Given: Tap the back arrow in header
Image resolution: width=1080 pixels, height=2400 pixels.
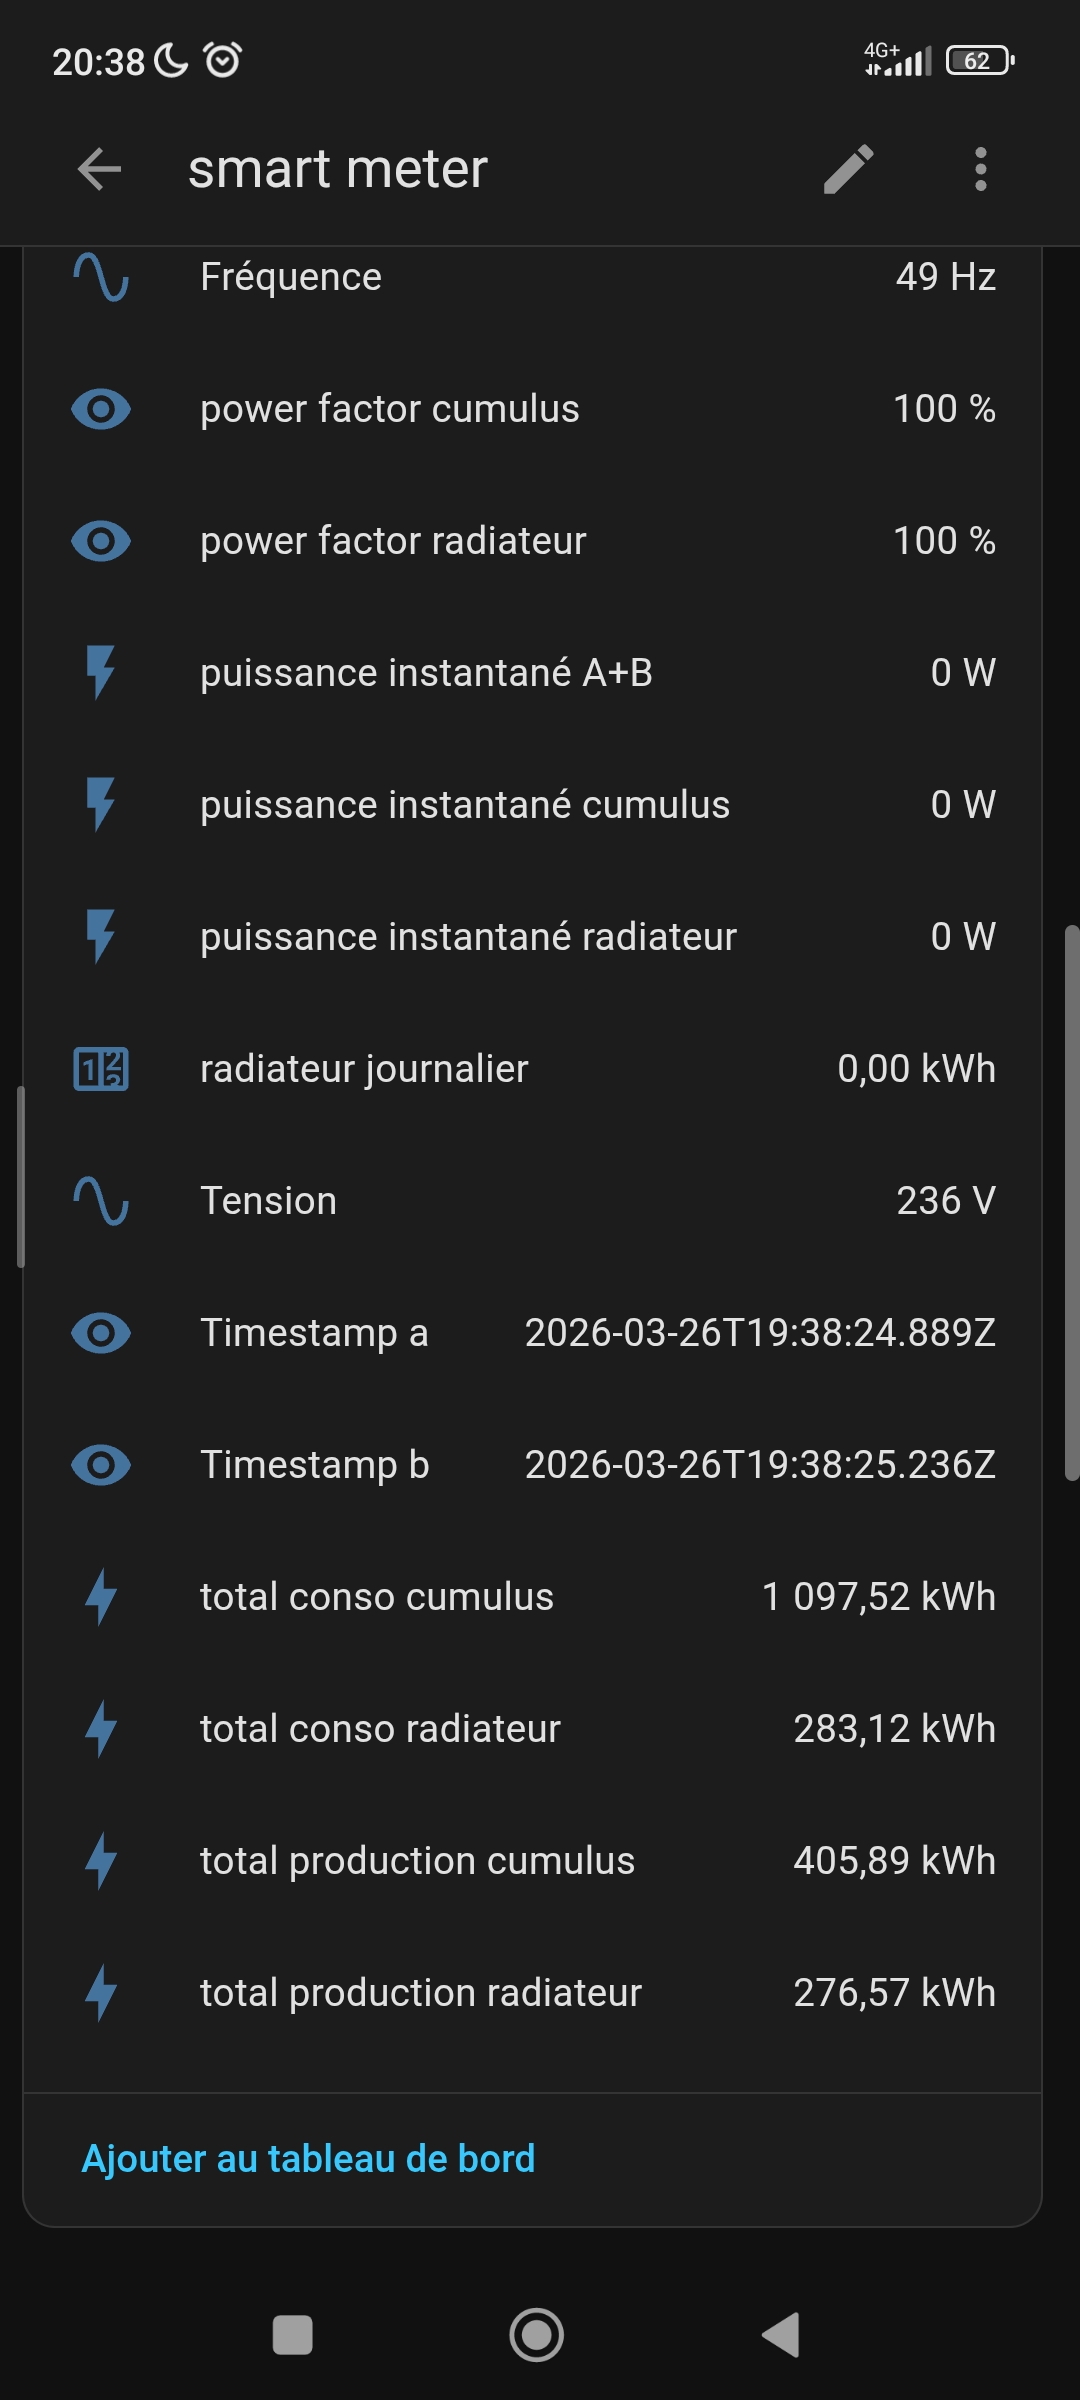Looking at the screenshot, I should coord(99,169).
